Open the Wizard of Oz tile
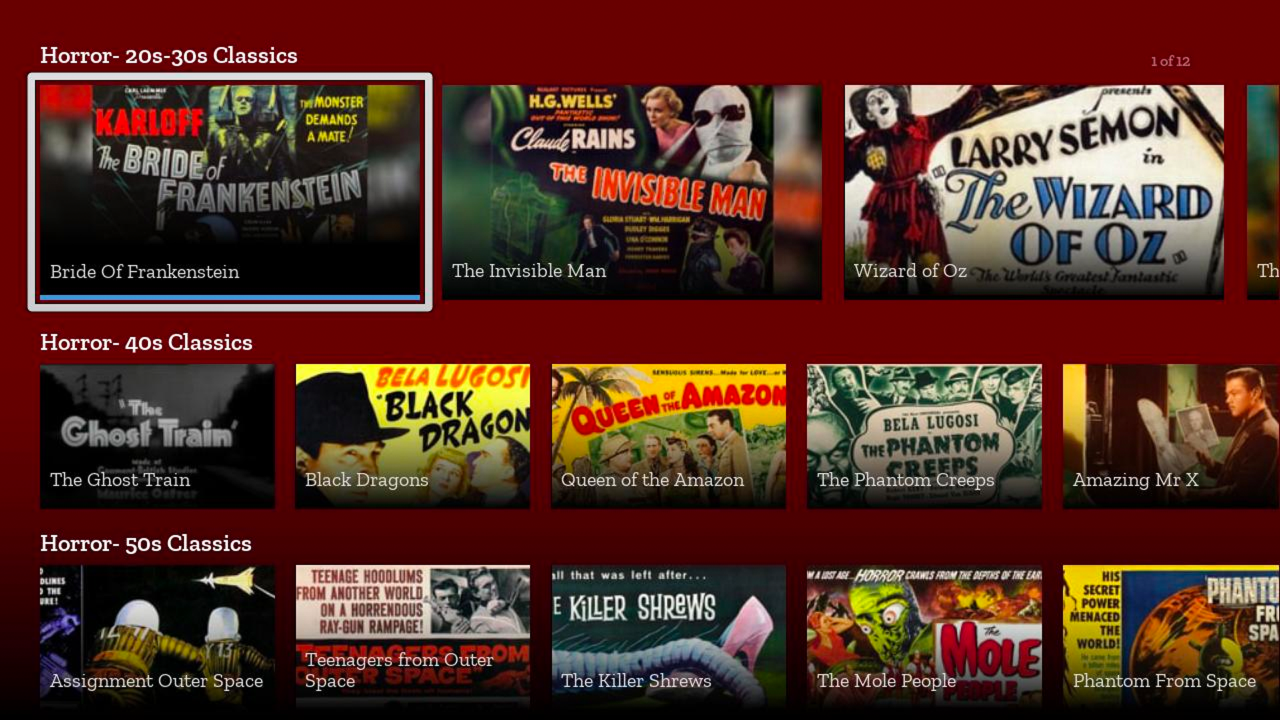This screenshot has height=720, width=1280. coord(1034,192)
